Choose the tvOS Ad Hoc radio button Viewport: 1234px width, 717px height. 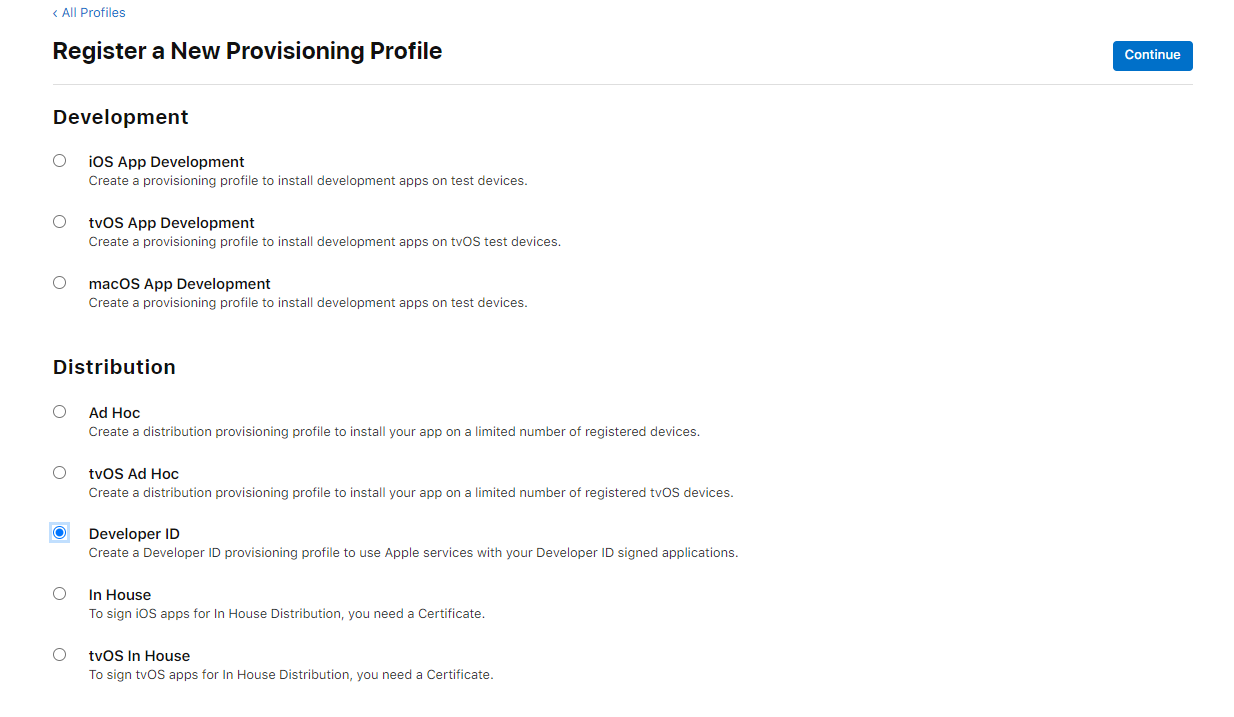[60, 473]
